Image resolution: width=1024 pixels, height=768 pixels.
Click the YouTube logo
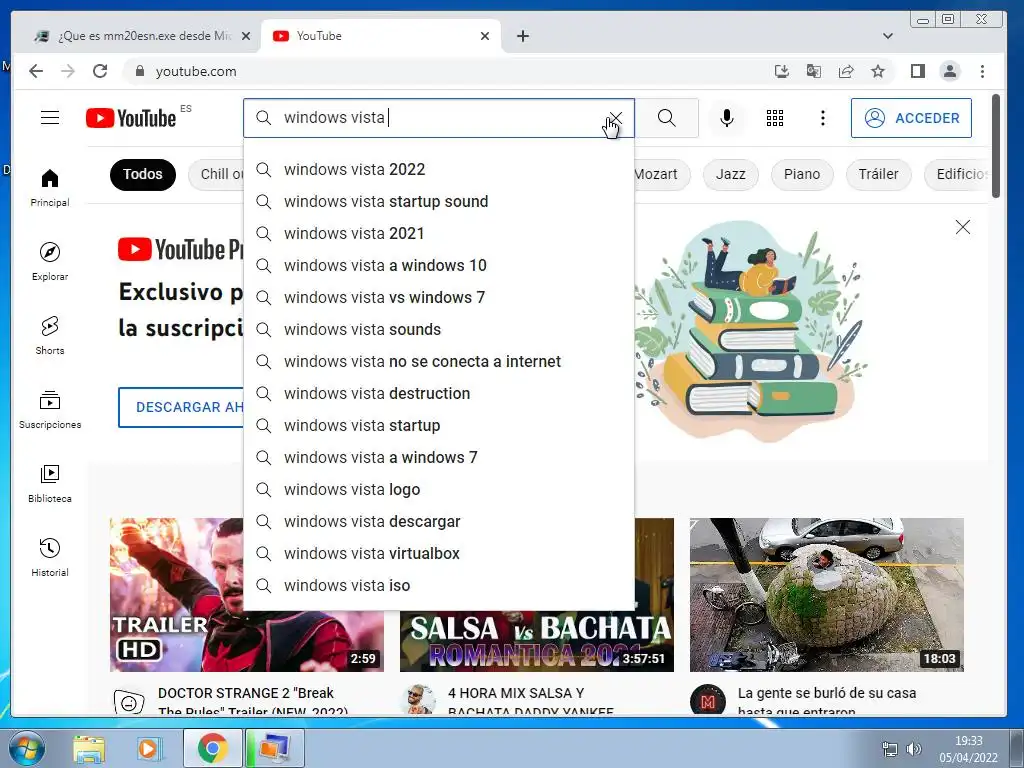131,118
